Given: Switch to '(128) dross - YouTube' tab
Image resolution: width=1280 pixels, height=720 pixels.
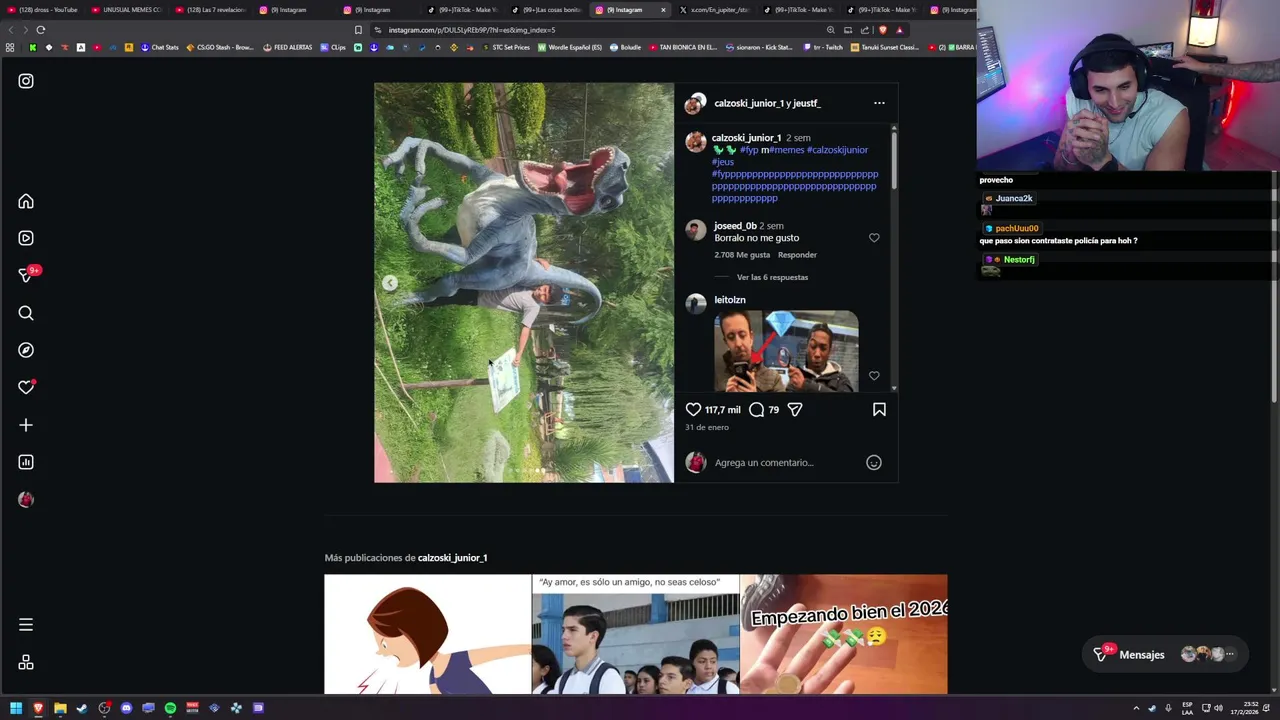Looking at the screenshot, I should tap(42, 10).
